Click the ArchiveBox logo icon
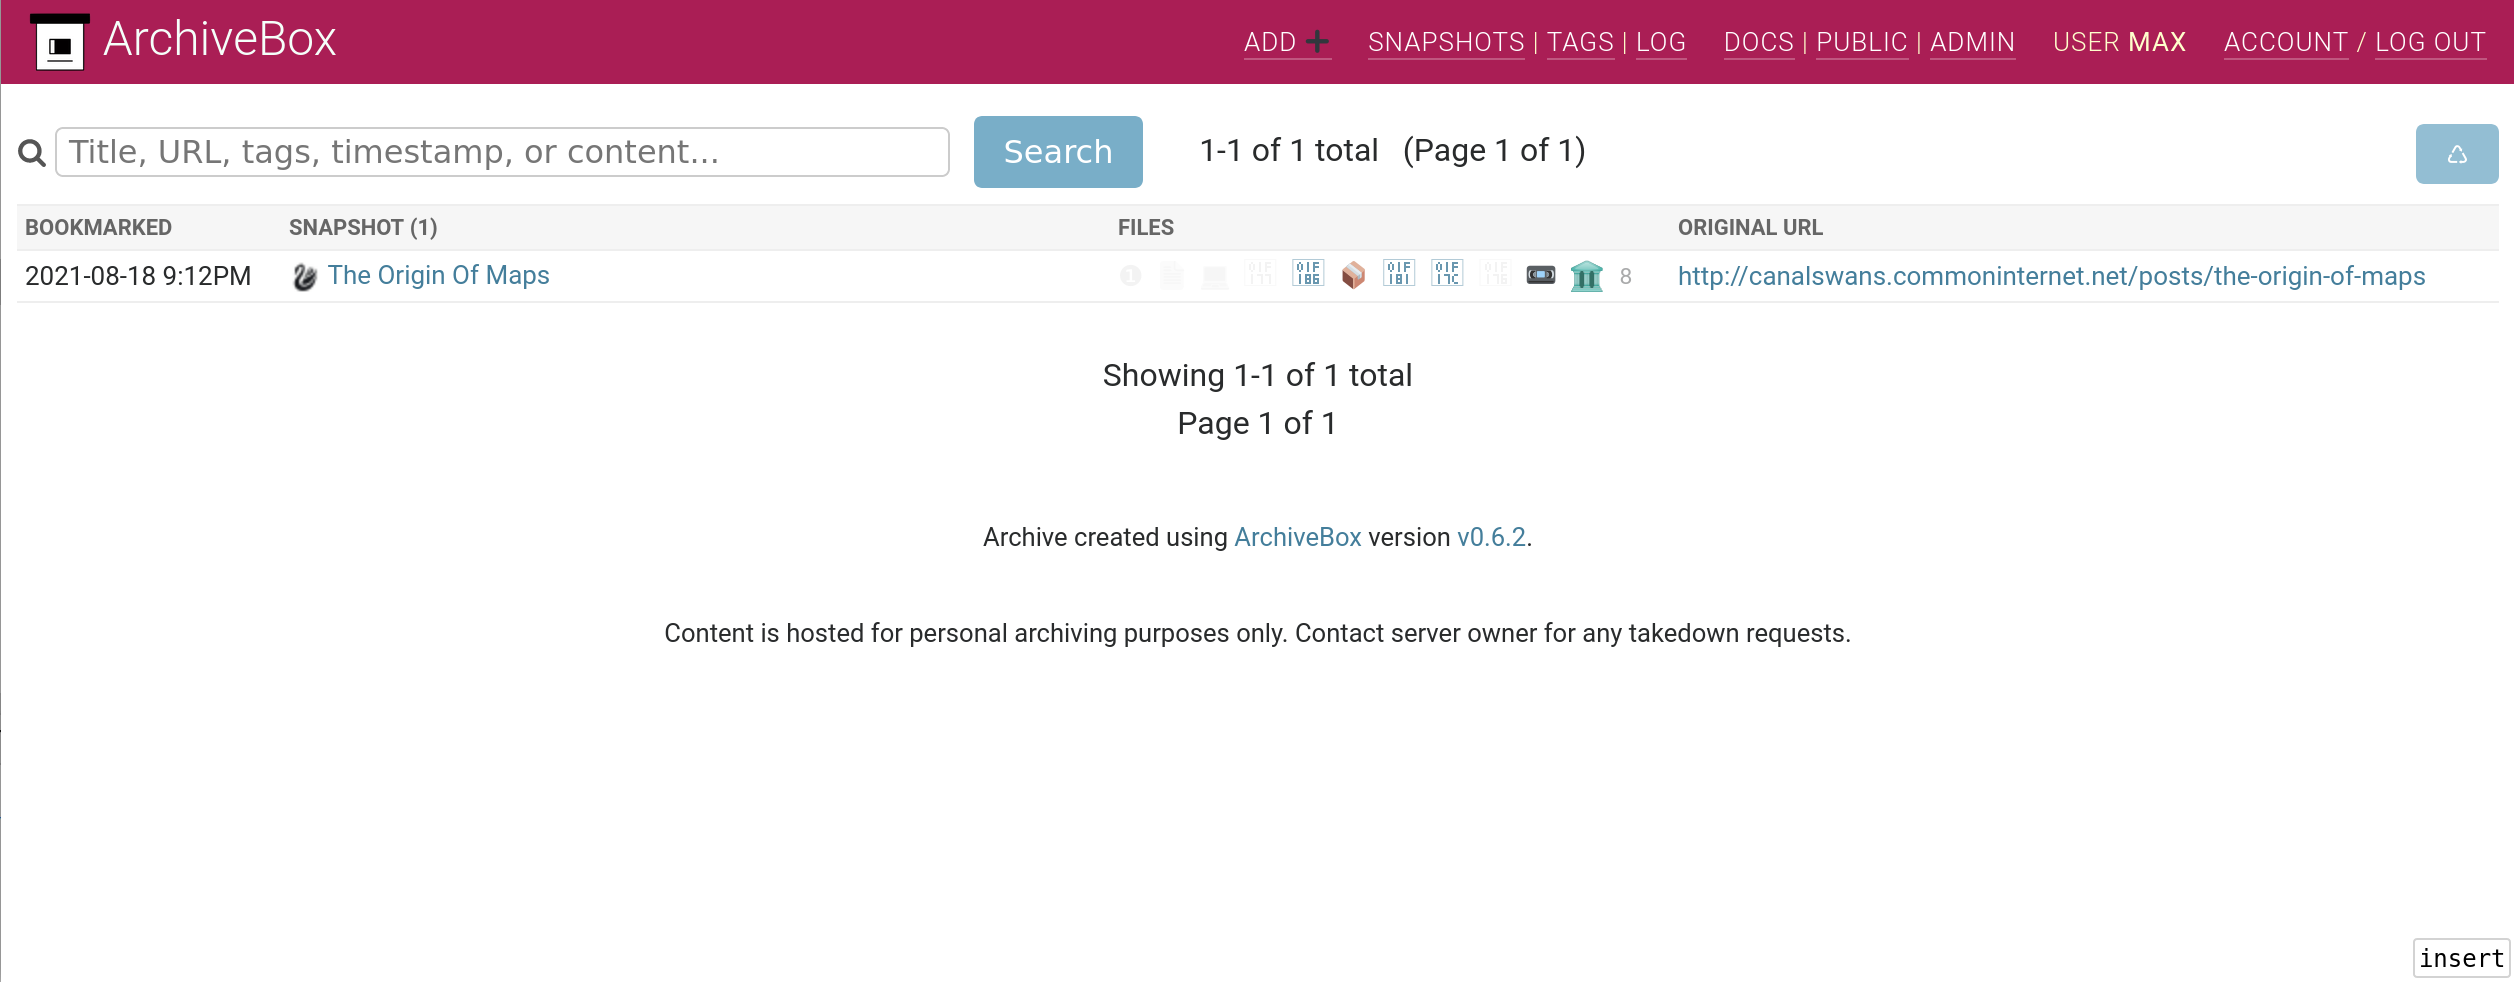This screenshot has height=982, width=2514. coord(60,43)
